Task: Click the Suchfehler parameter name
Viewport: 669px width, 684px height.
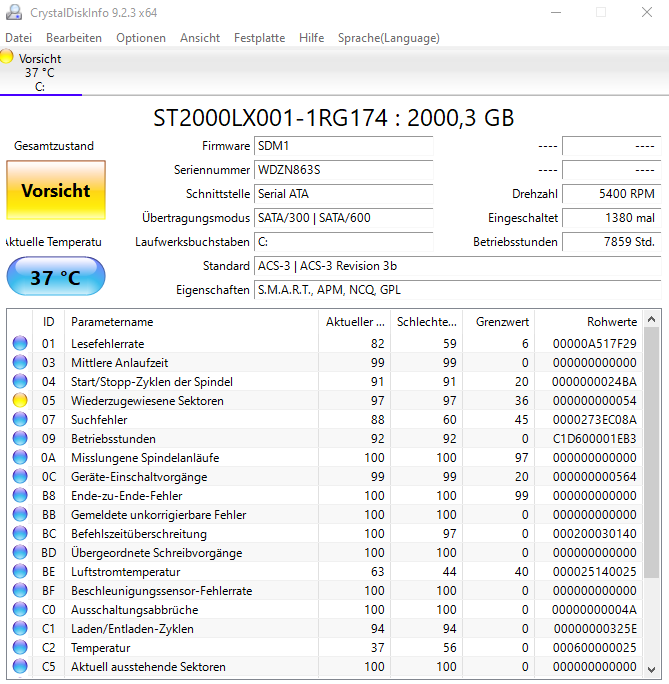Action: [x=99, y=420]
